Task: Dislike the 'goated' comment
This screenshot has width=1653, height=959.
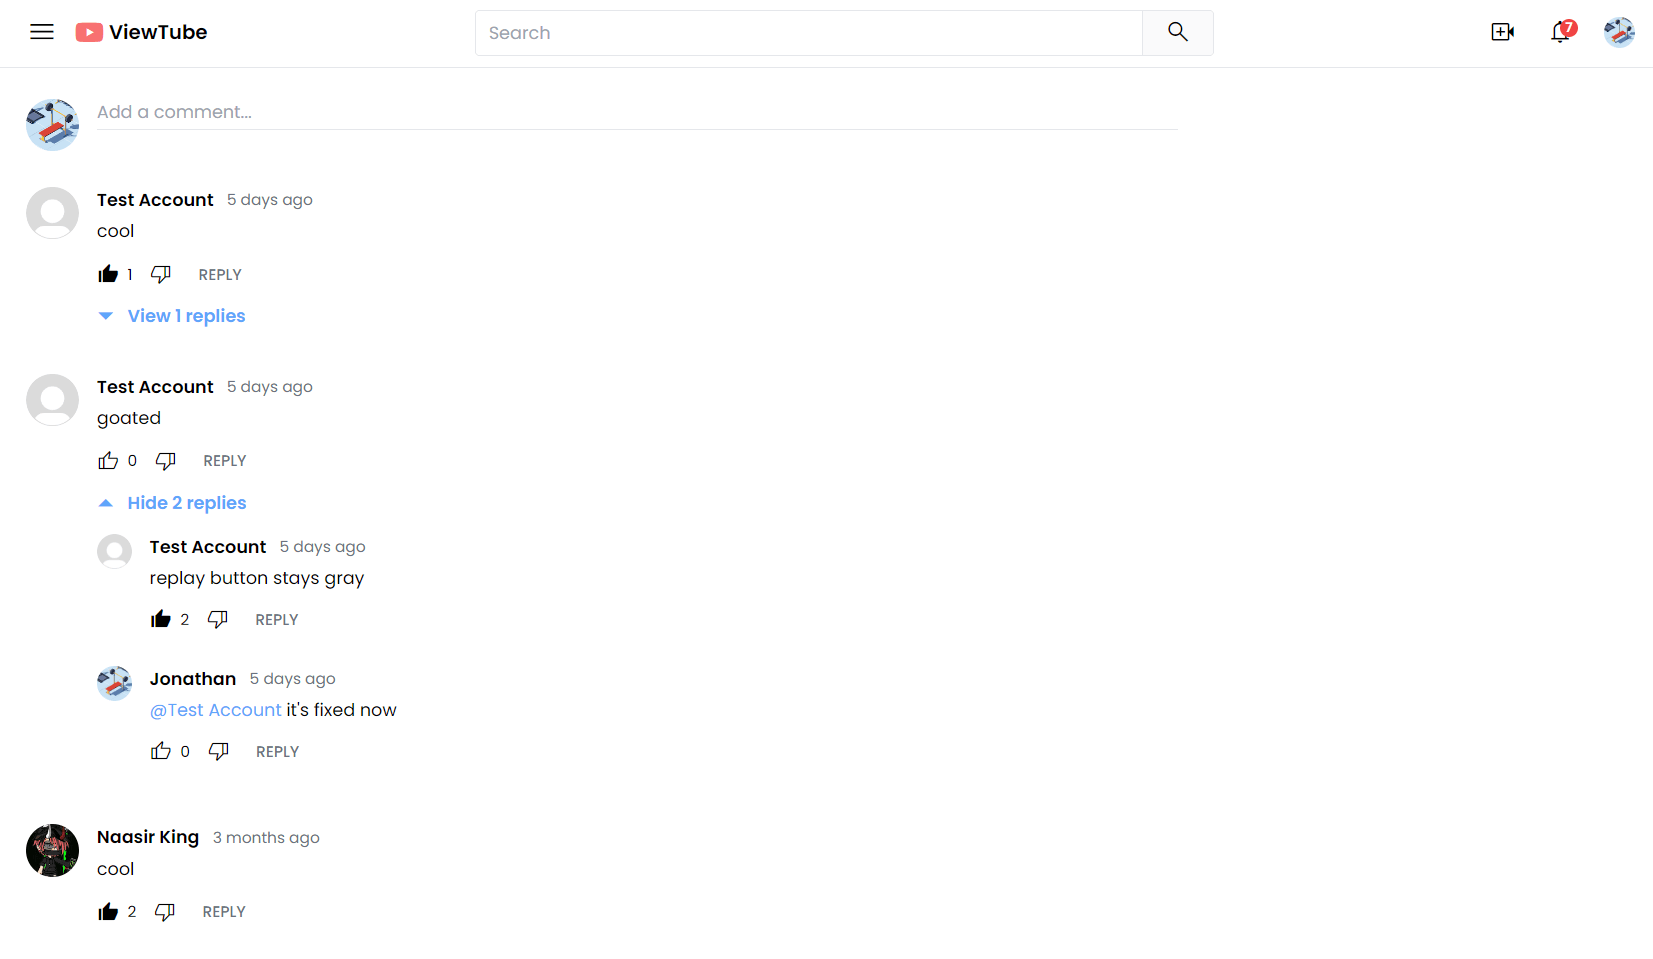Action: pos(166,461)
